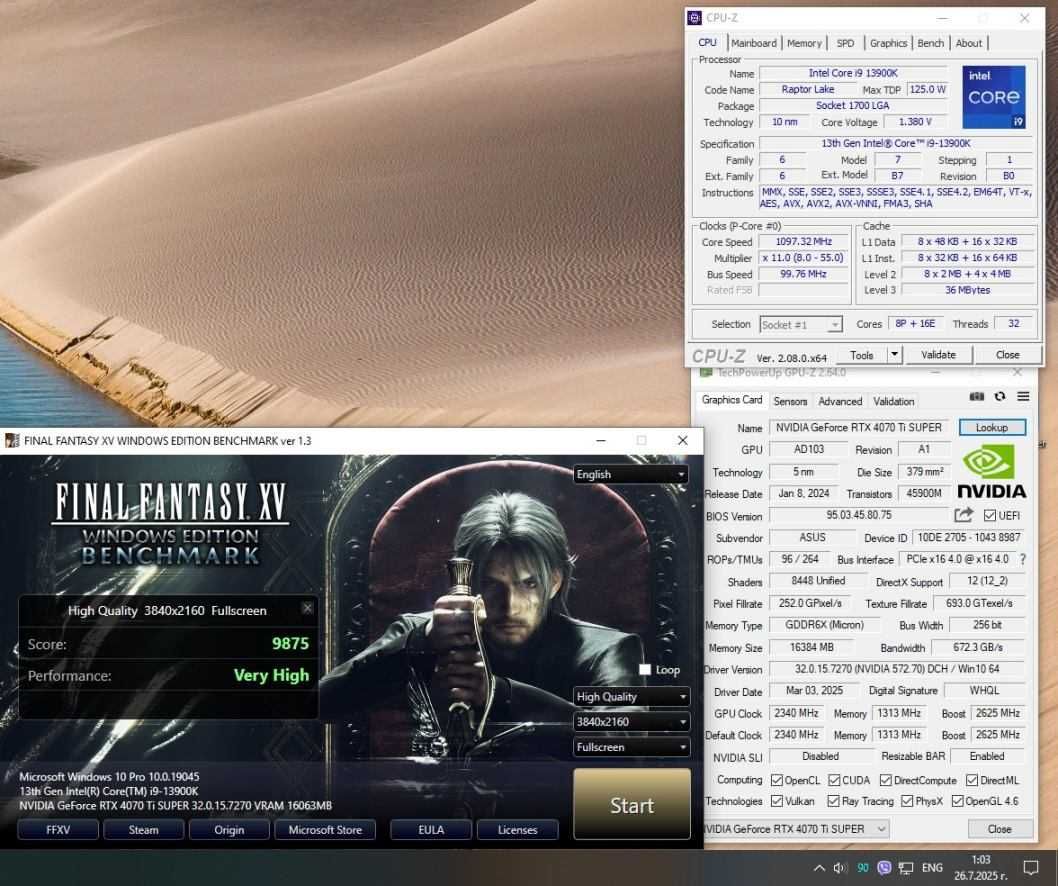Toggle the CUDA checkbox
The height and width of the screenshot is (886, 1058).
[835, 780]
